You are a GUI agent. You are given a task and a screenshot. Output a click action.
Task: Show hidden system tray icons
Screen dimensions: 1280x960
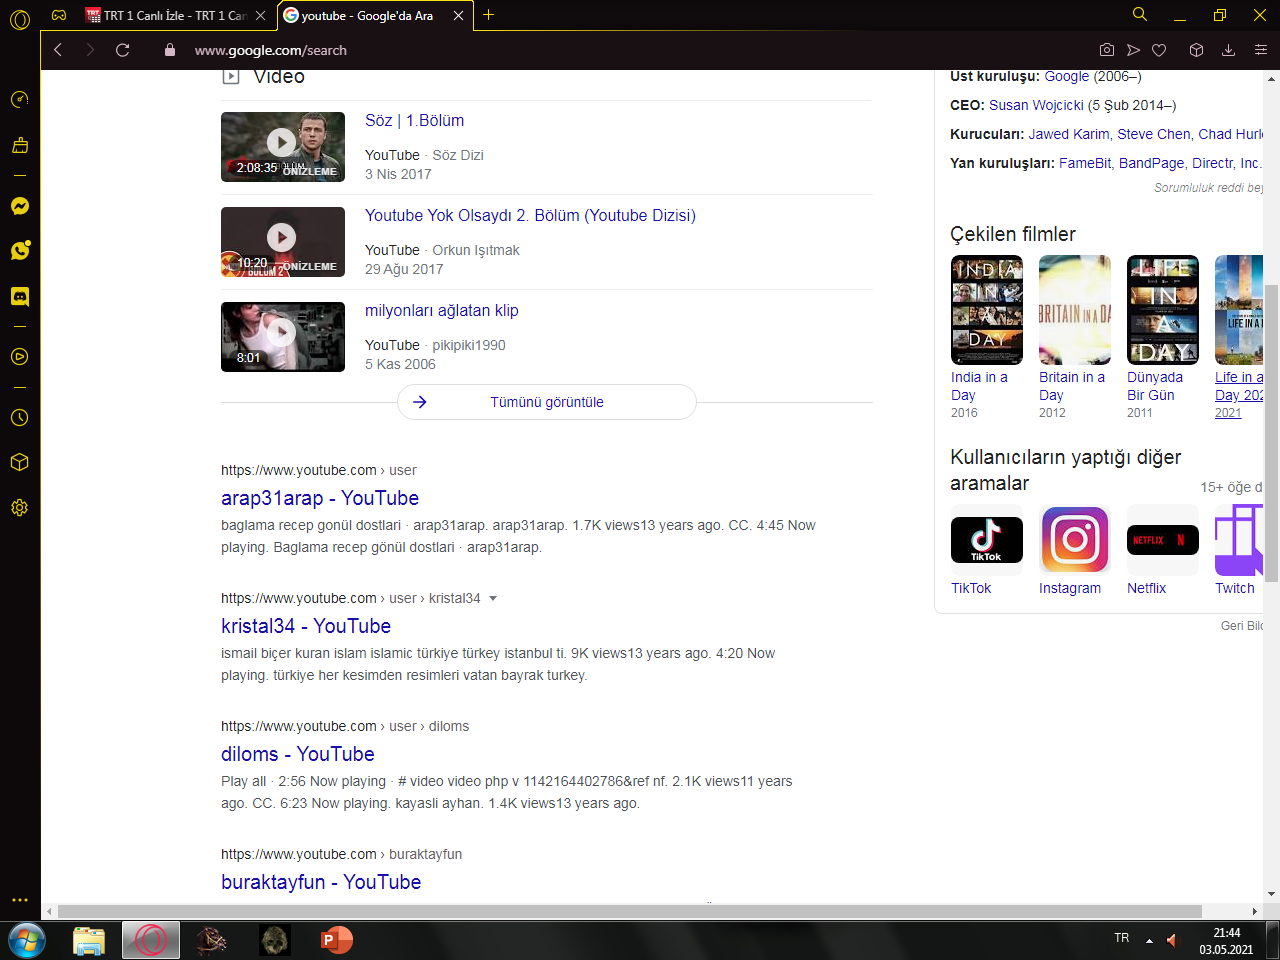pyautogui.click(x=1149, y=941)
